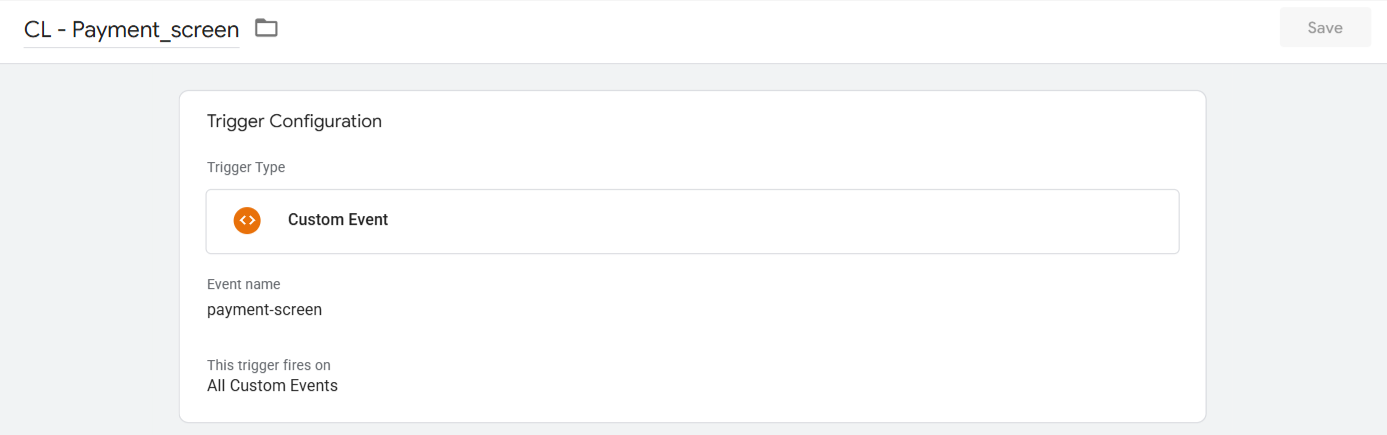Click the word Event in Custom Event

pyautogui.click(x=367, y=220)
